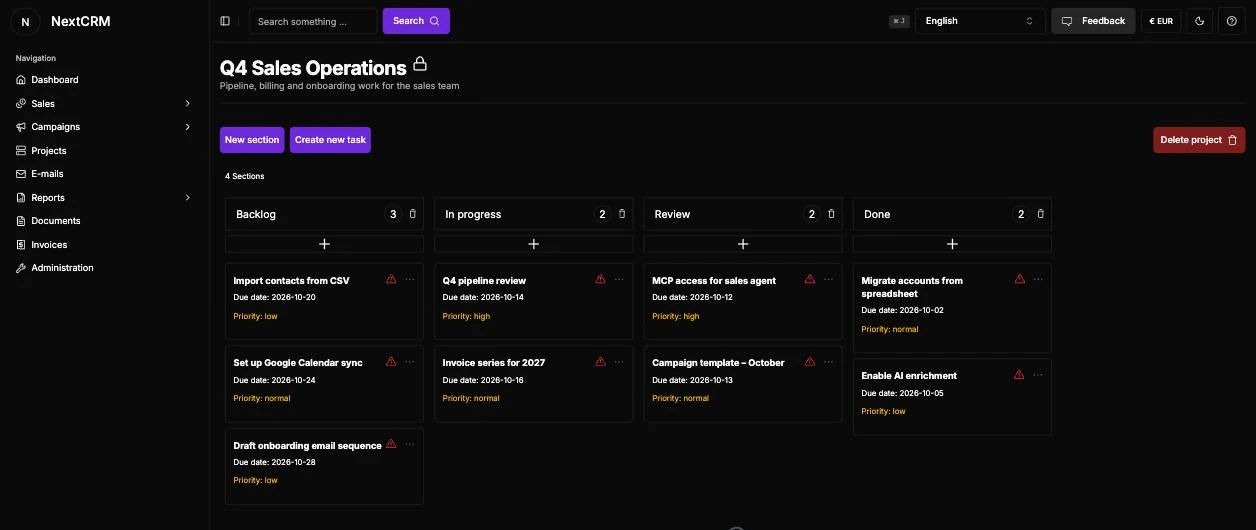1256x530 pixels.
Task: Click the red Delete project button
Action: pyautogui.click(x=1199, y=140)
